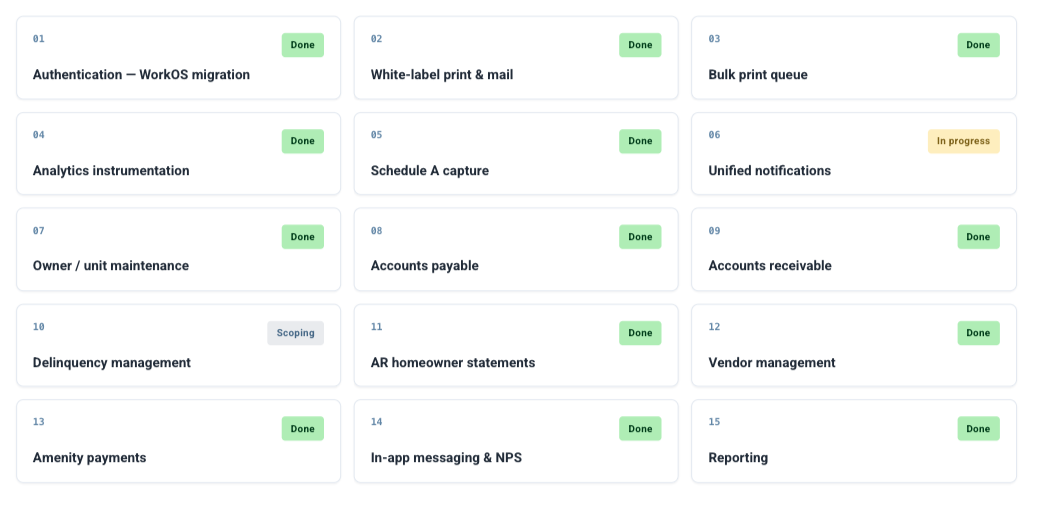Screen dimensions: 1037x505
Task: Click number 10 on Delinquency management card
Action: point(38,327)
